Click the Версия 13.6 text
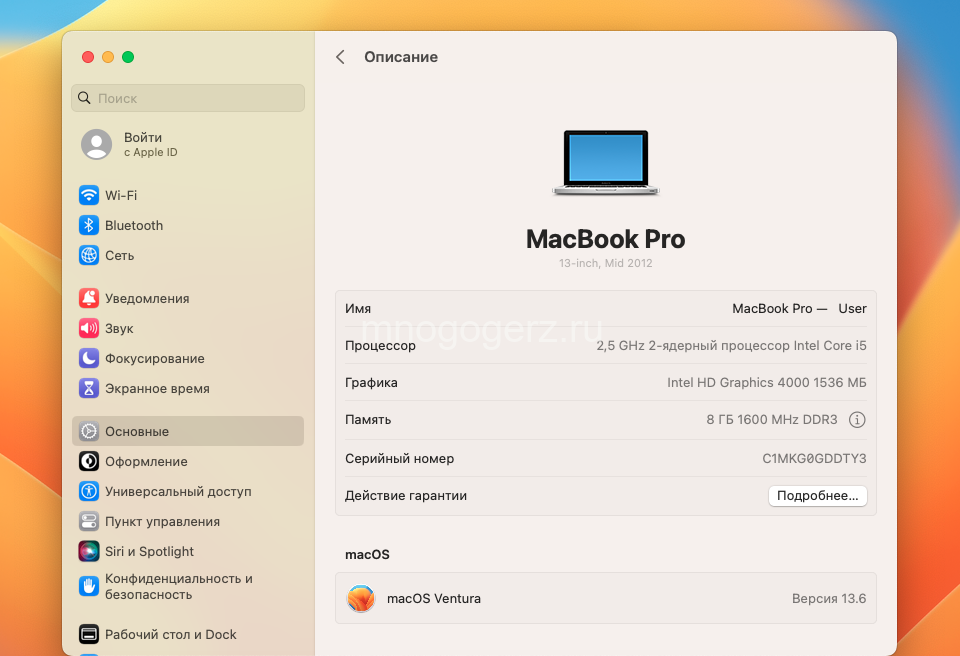Image resolution: width=960 pixels, height=656 pixels. coord(829,598)
